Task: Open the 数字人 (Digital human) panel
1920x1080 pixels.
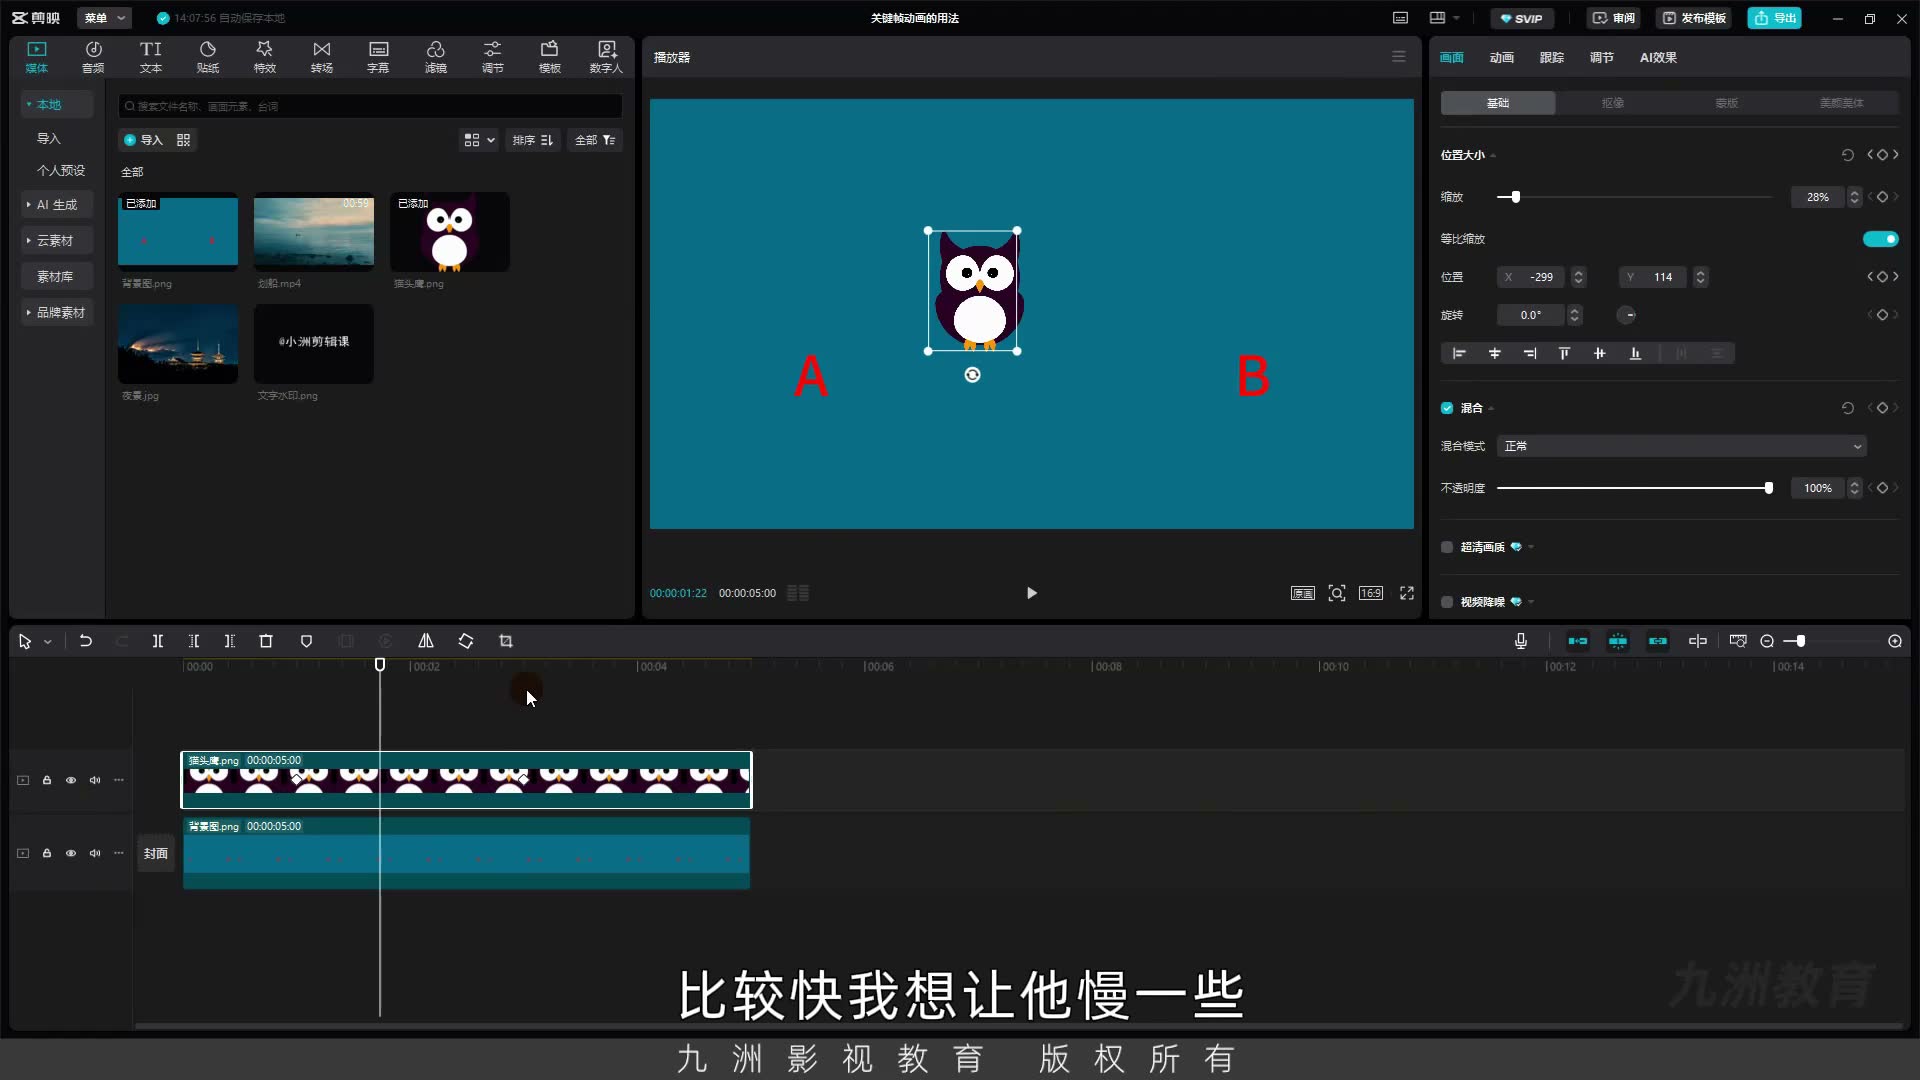Action: pos(606,57)
